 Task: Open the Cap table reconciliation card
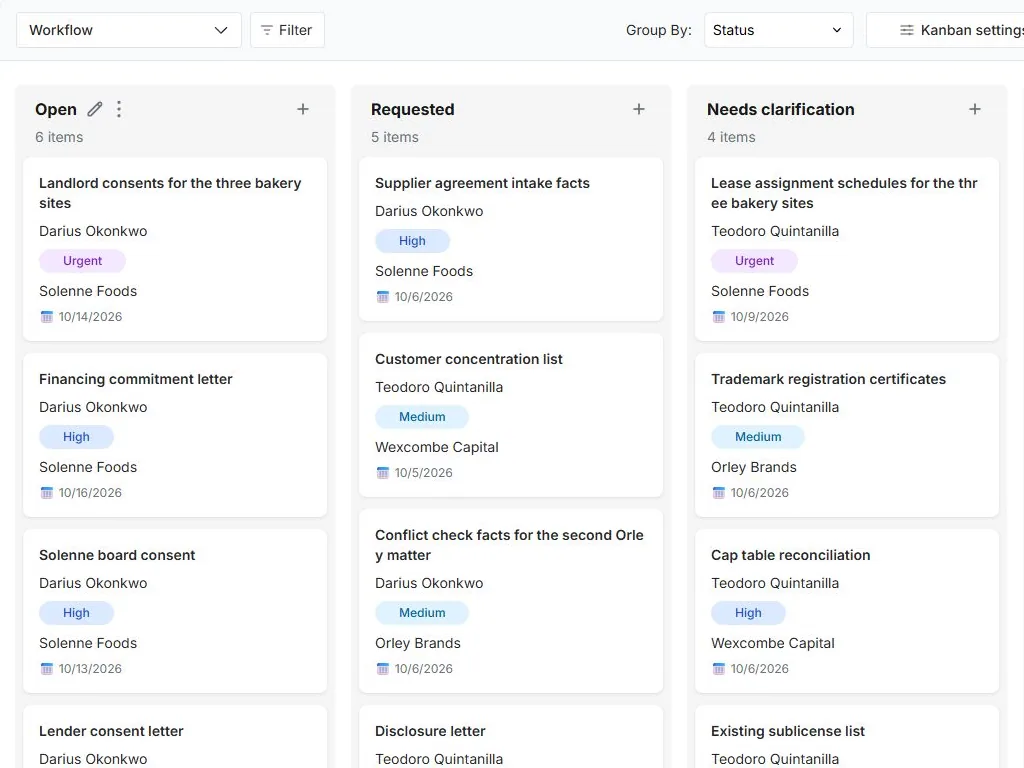point(847,611)
